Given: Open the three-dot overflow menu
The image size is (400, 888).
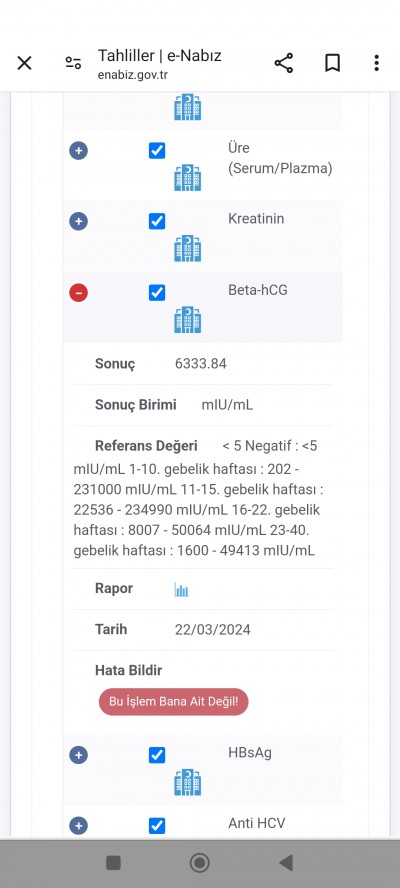Looking at the screenshot, I should click(376, 63).
